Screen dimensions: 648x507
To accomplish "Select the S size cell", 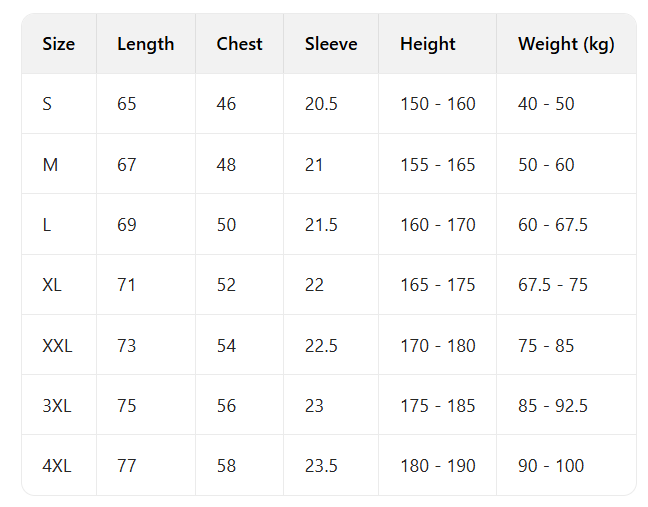I will point(47,104).
